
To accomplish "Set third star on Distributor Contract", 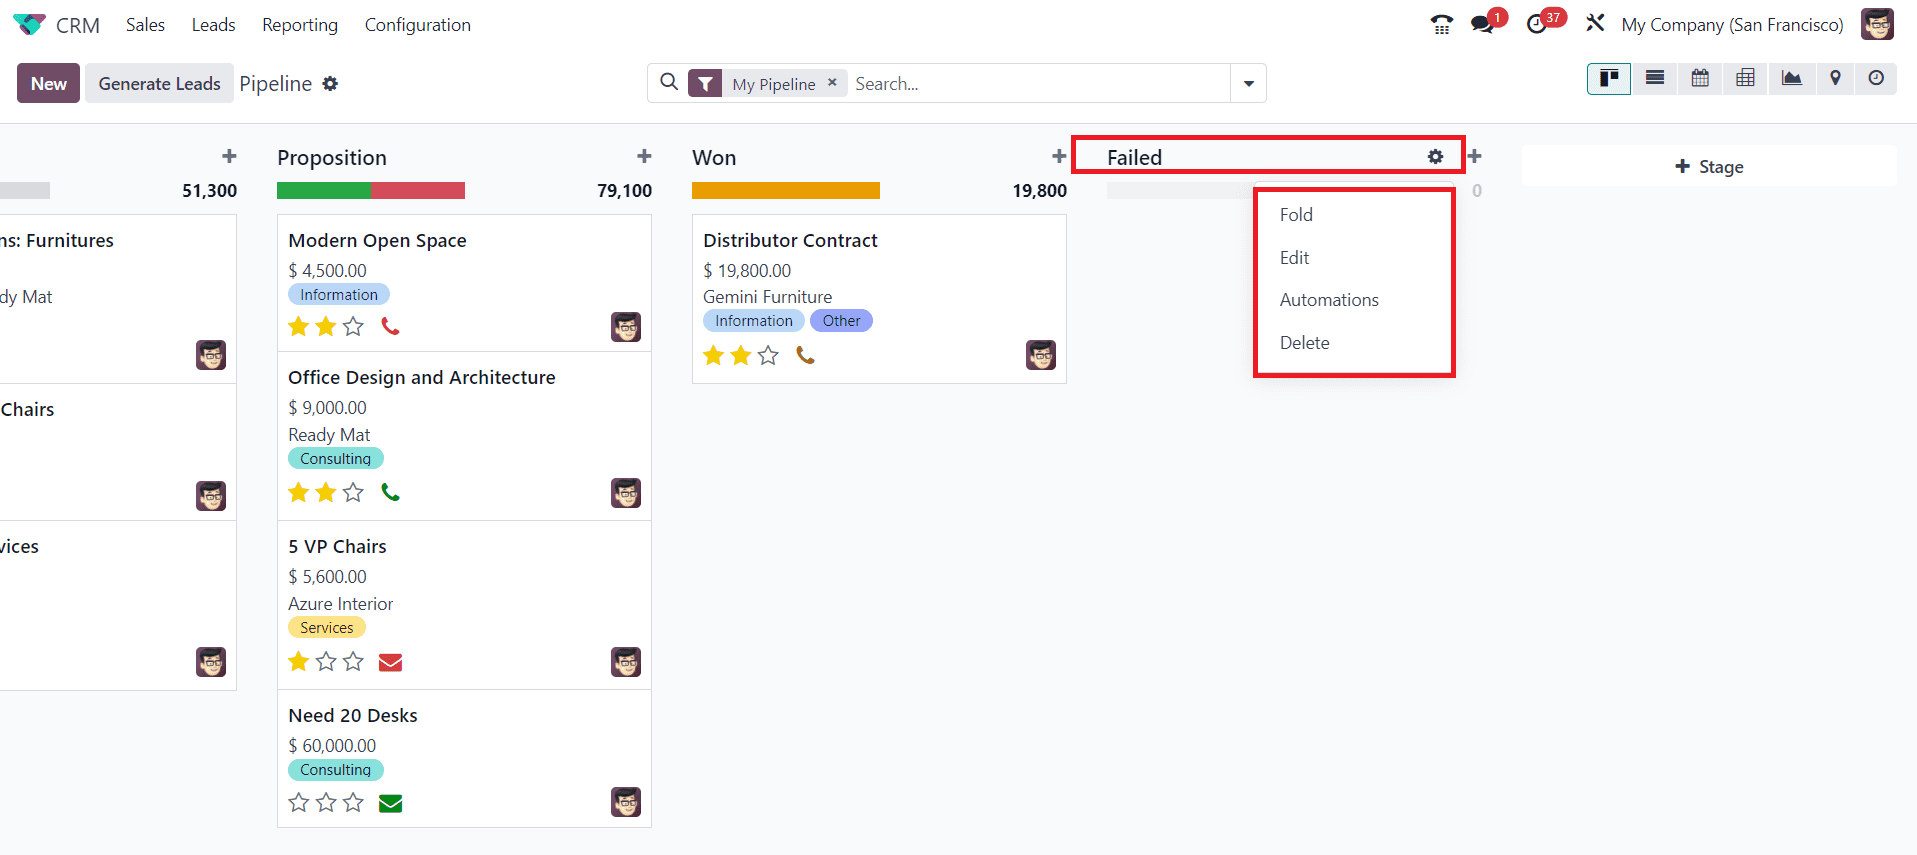I will pos(768,355).
